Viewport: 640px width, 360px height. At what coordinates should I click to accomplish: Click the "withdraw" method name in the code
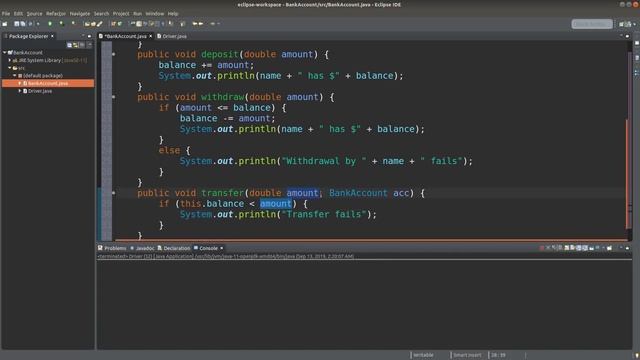[222, 97]
